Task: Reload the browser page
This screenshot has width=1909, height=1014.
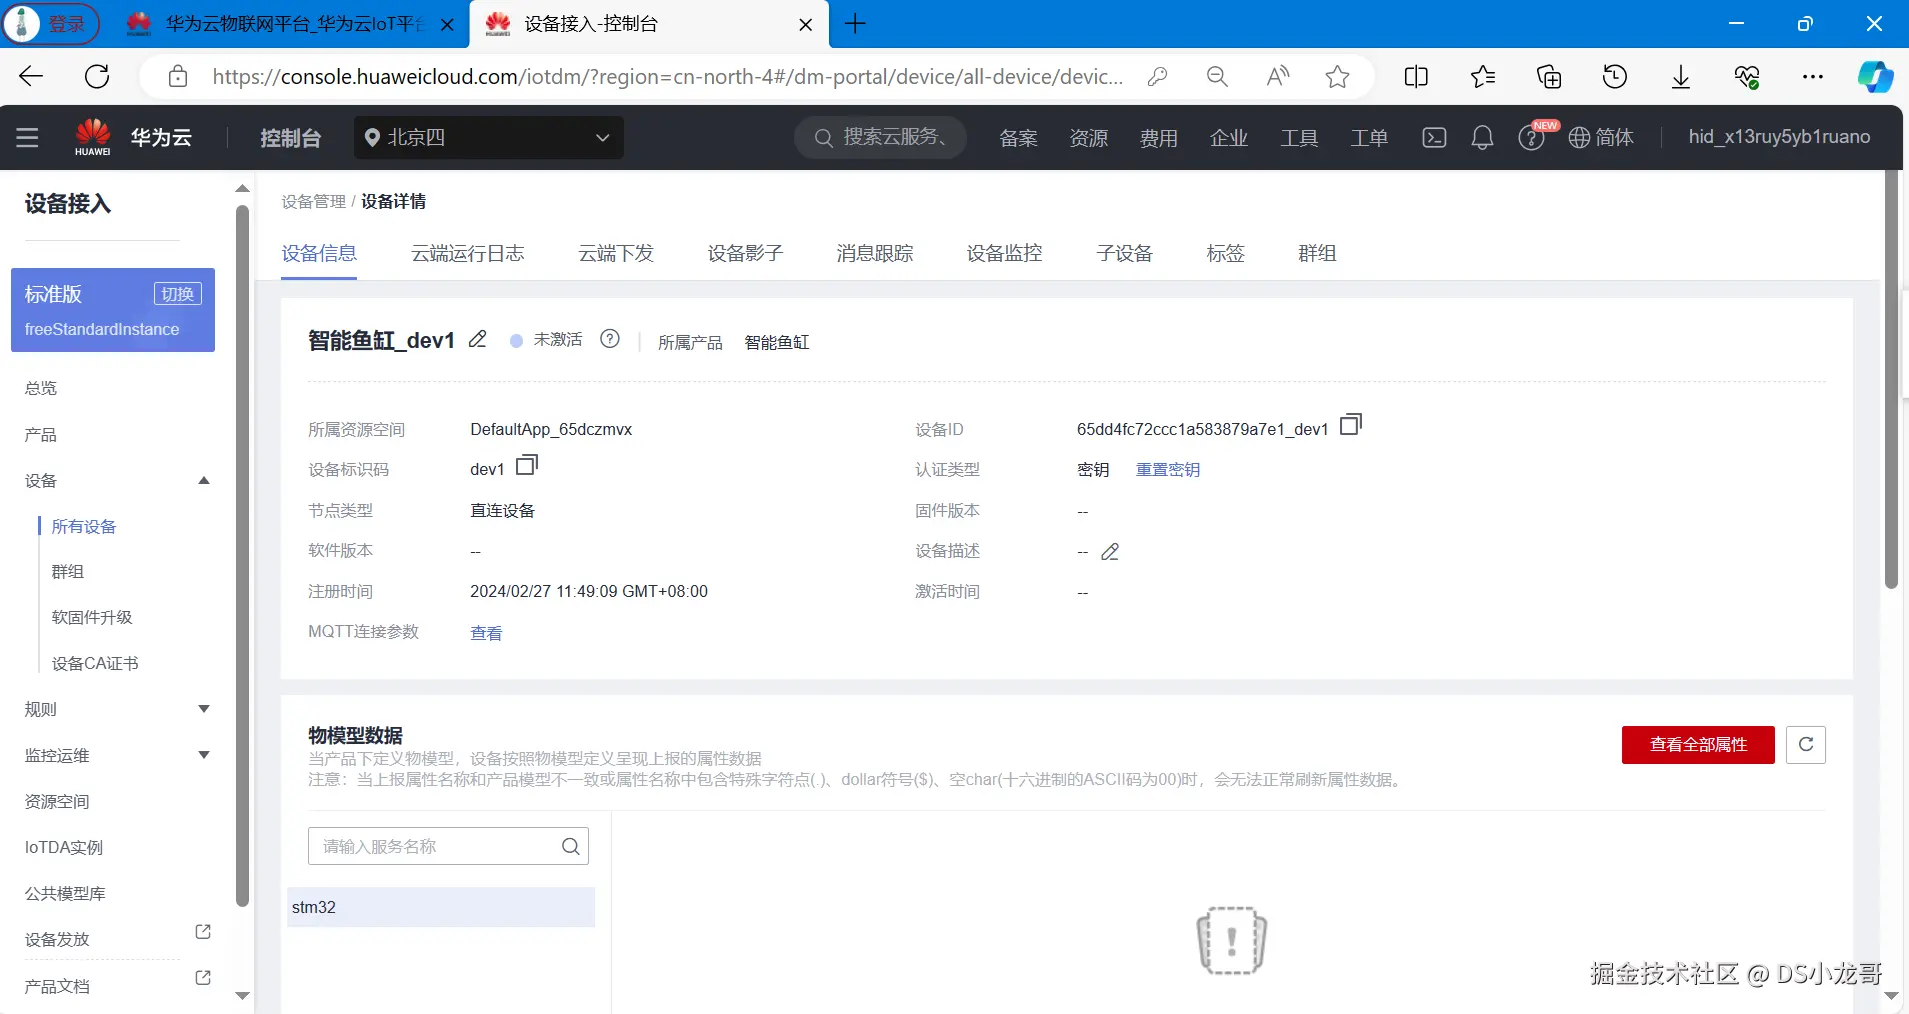Action: click(97, 77)
